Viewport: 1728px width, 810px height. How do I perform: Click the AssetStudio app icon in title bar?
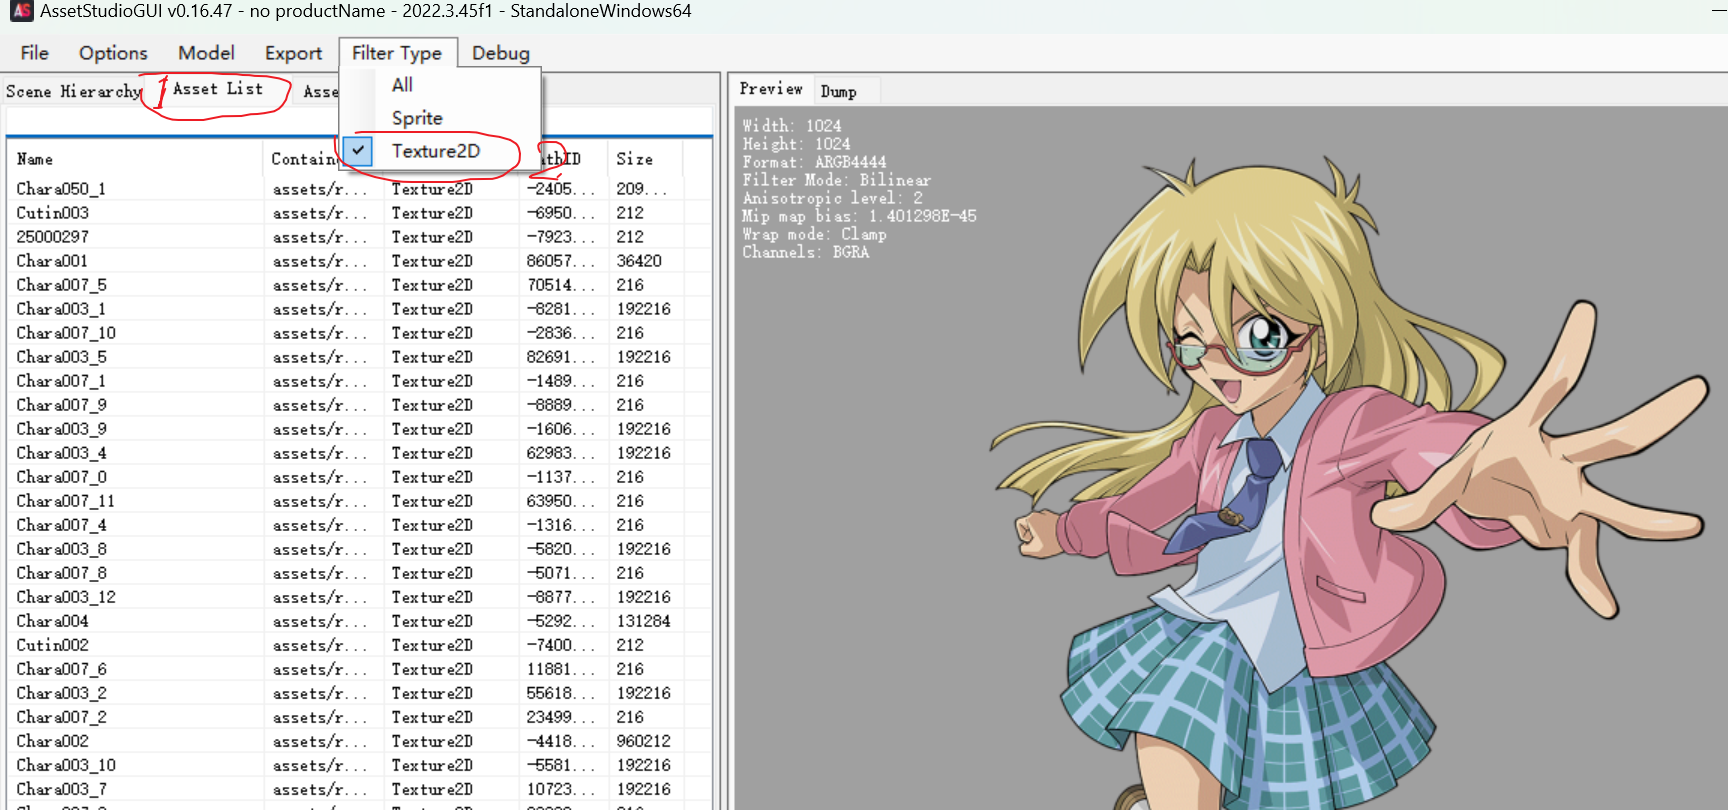pyautogui.click(x=21, y=11)
